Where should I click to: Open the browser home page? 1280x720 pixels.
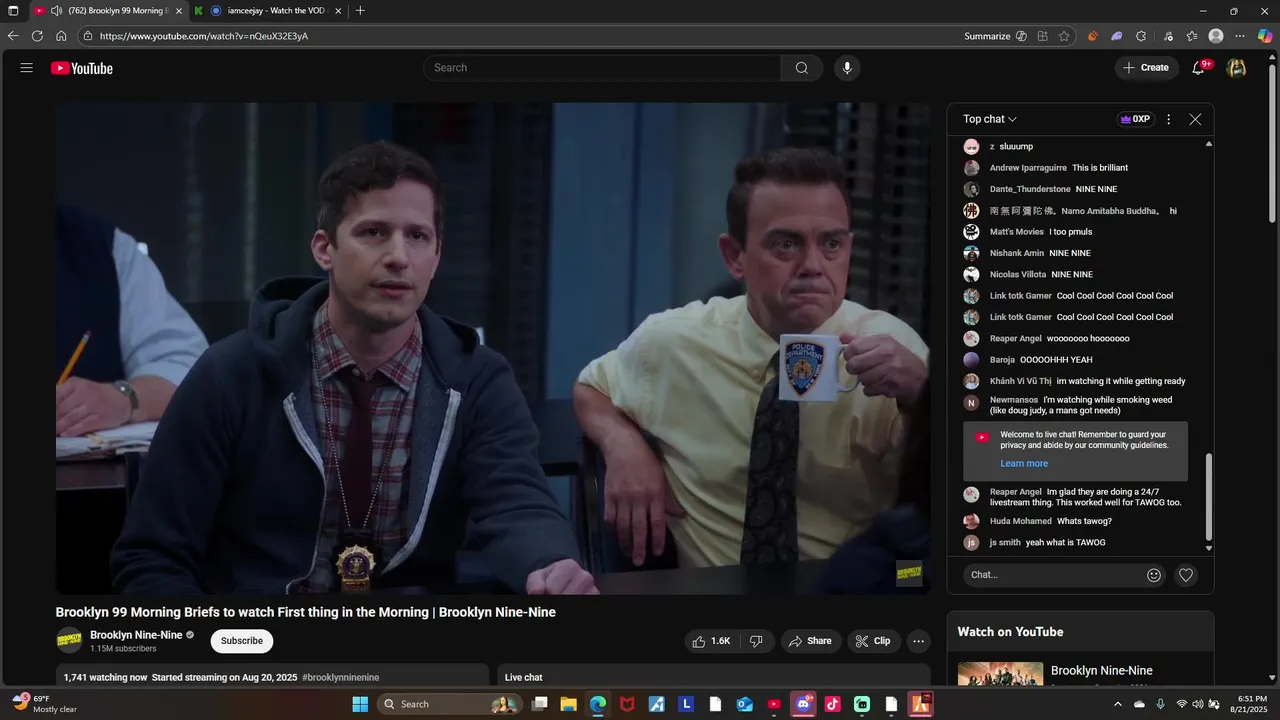[61, 36]
